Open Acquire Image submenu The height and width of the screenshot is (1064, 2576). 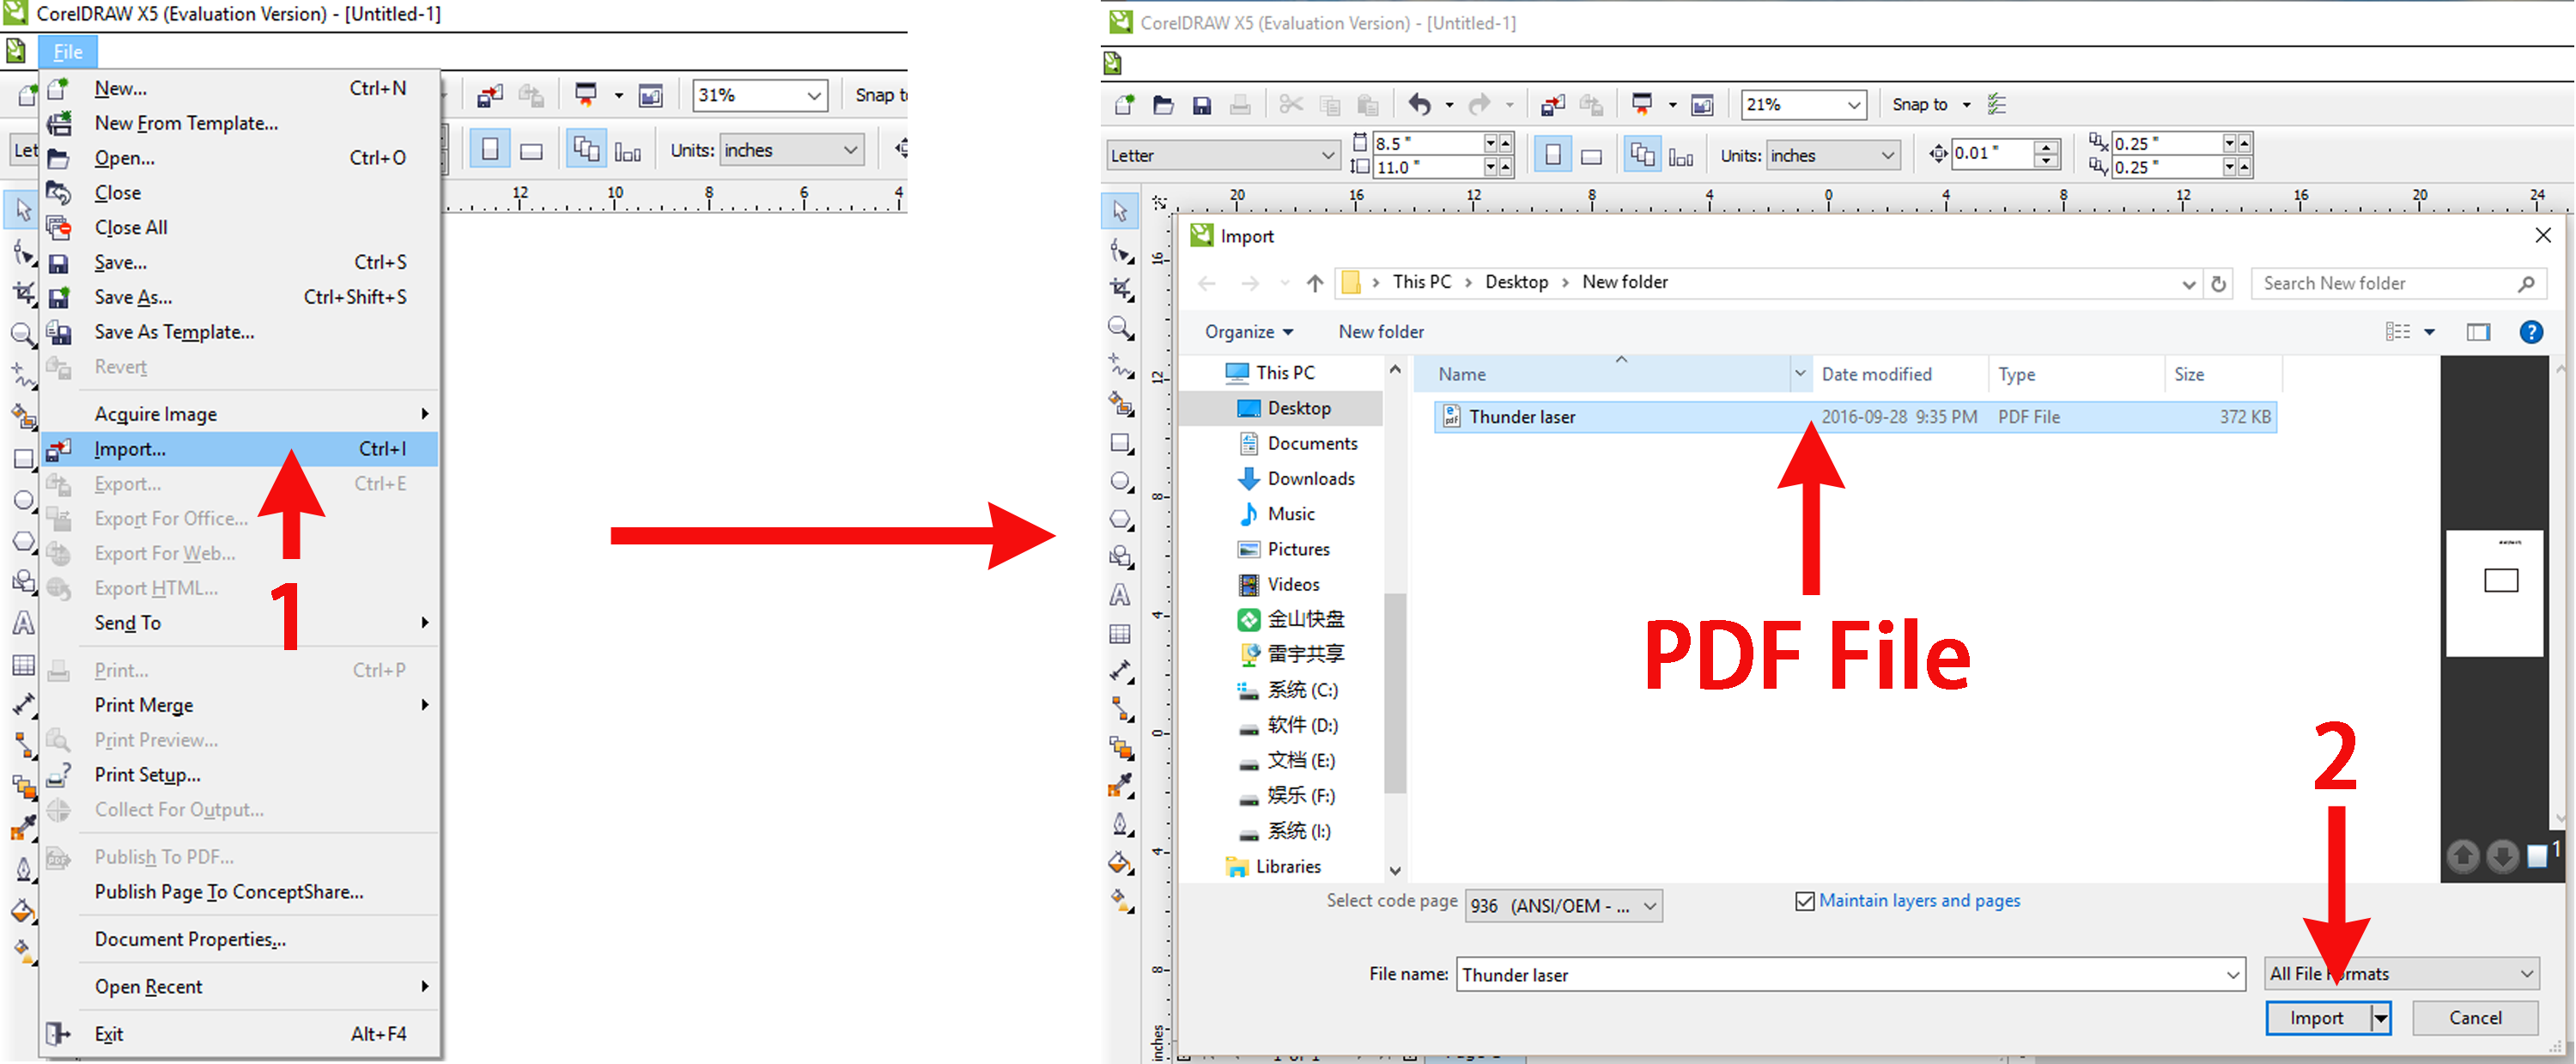pos(240,414)
